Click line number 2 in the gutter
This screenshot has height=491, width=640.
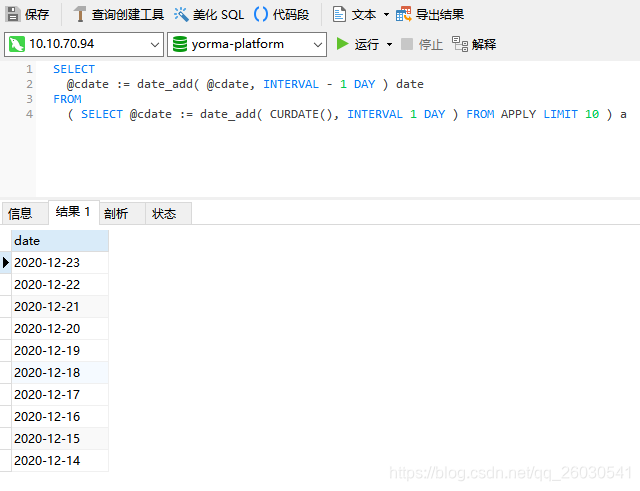pos(29,84)
